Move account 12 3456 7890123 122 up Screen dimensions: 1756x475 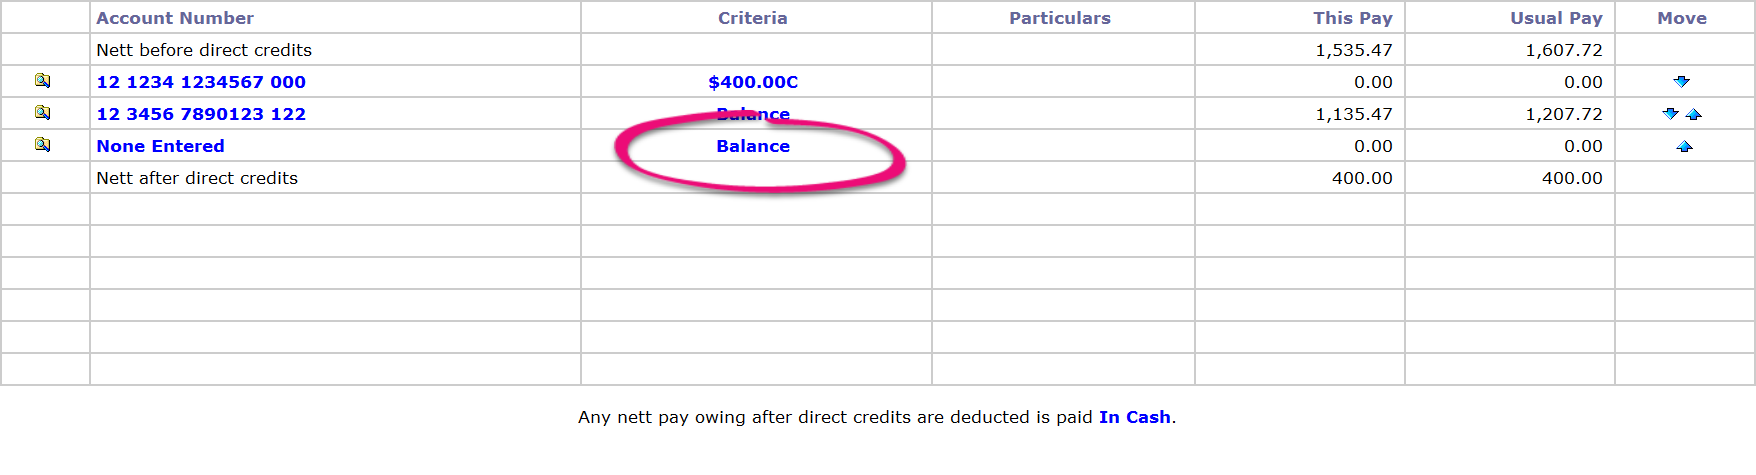1693,114
